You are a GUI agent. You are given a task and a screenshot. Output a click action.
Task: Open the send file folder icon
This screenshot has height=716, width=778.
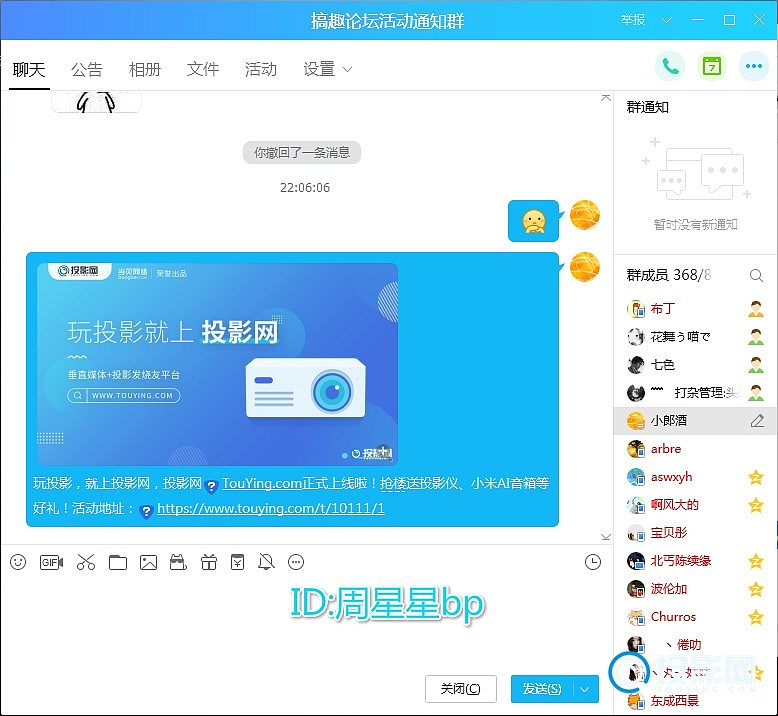118,562
